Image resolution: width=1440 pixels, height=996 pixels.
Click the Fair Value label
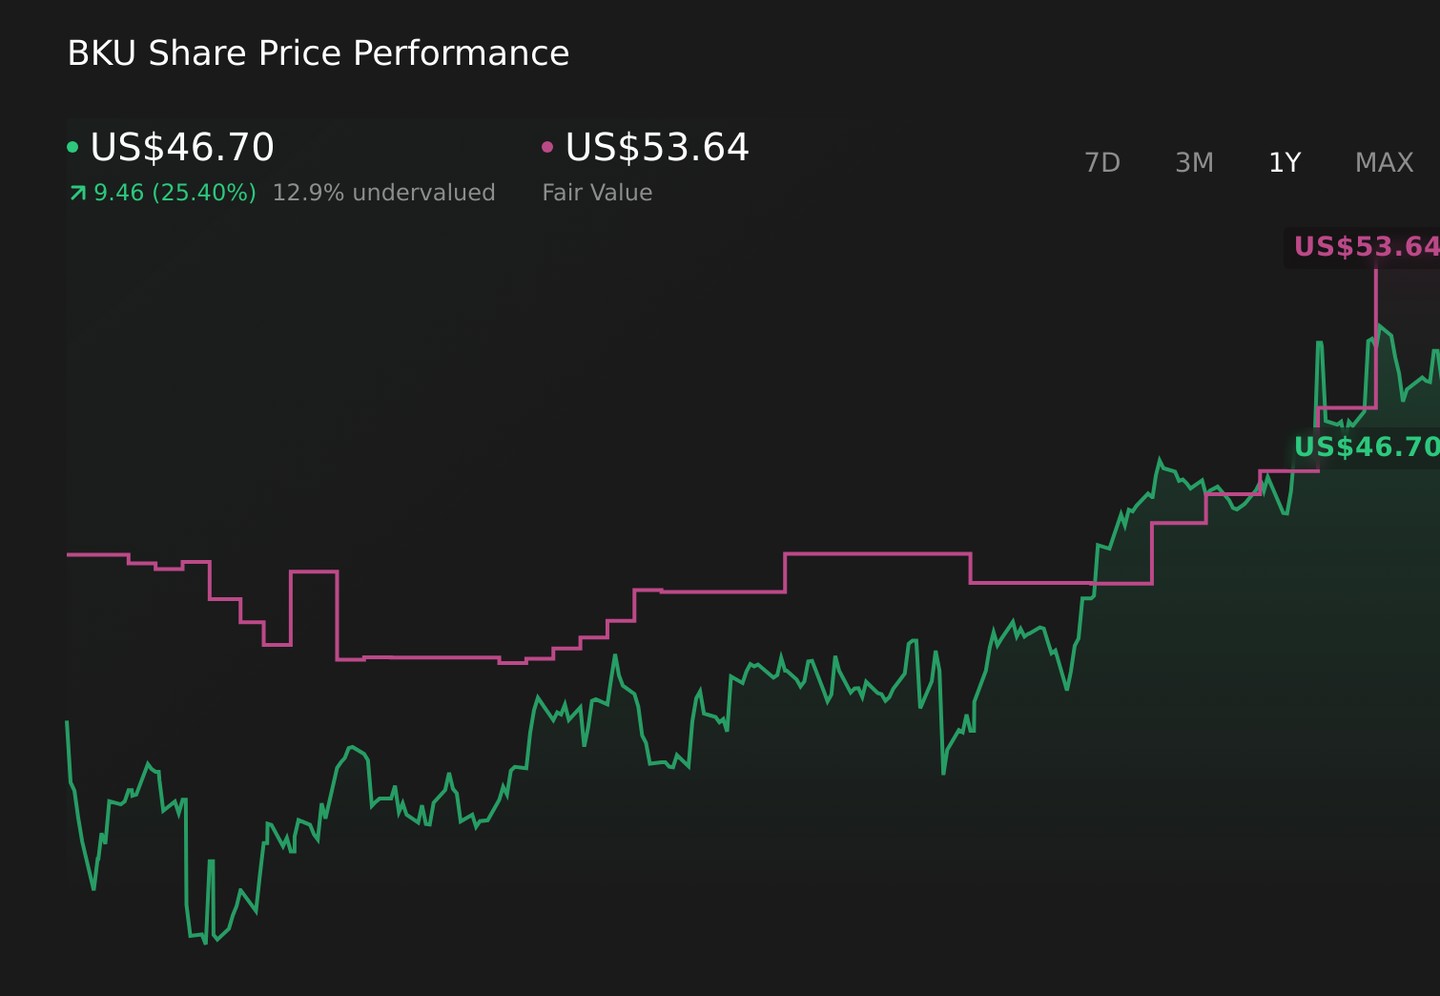point(597,193)
